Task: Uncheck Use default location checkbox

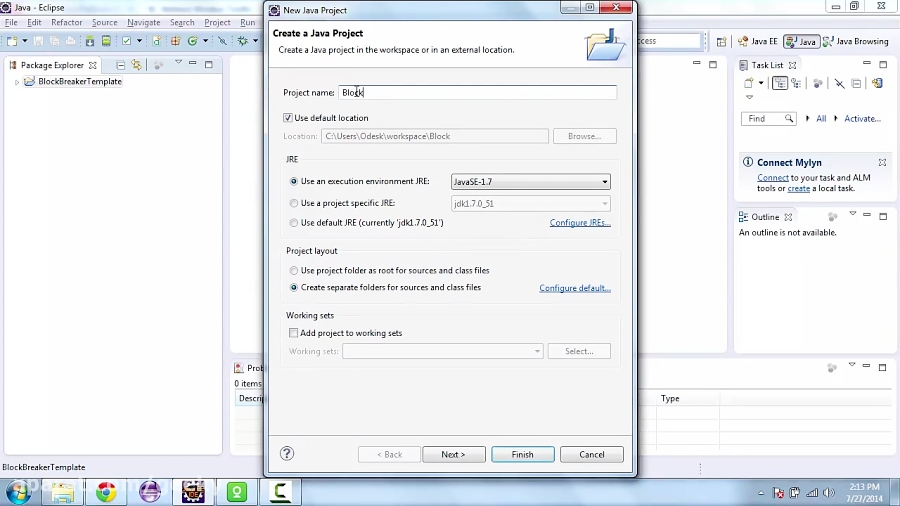Action: (288, 118)
